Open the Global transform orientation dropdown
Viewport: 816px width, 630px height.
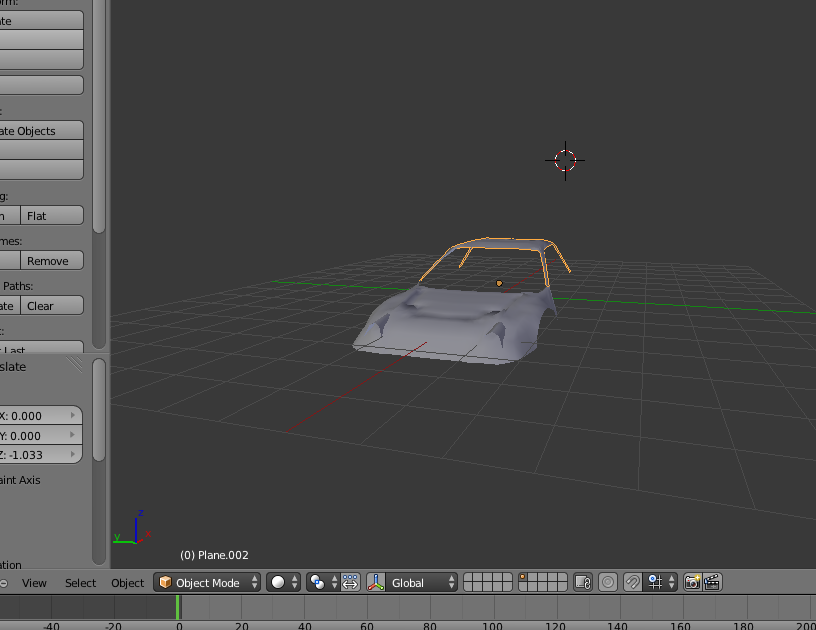click(x=422, y=582)
